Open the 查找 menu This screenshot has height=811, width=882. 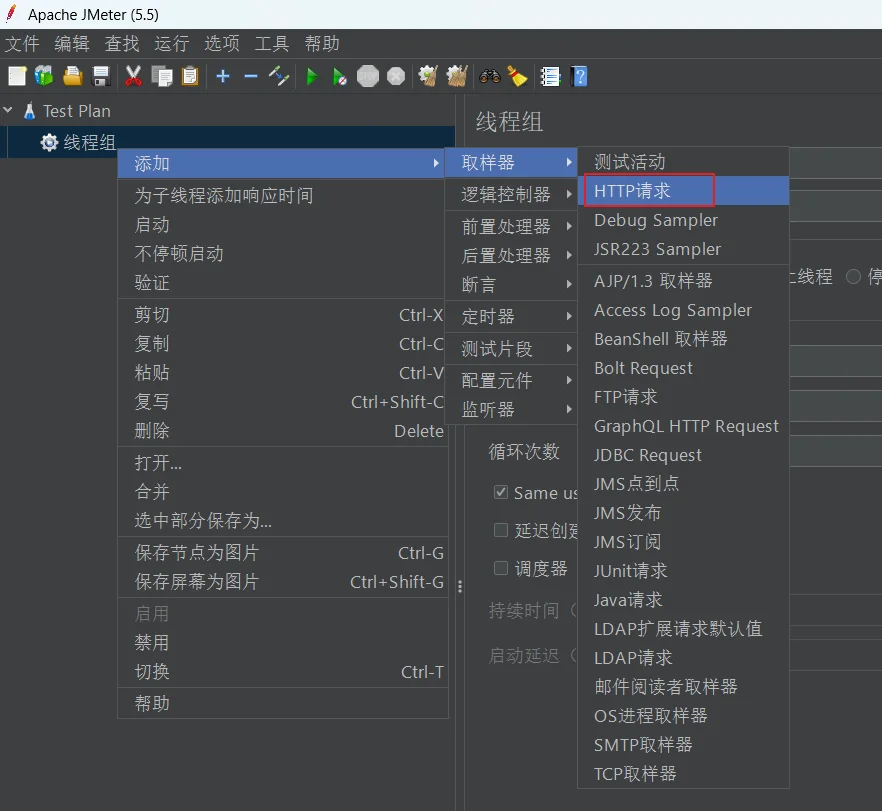point(122,43)
